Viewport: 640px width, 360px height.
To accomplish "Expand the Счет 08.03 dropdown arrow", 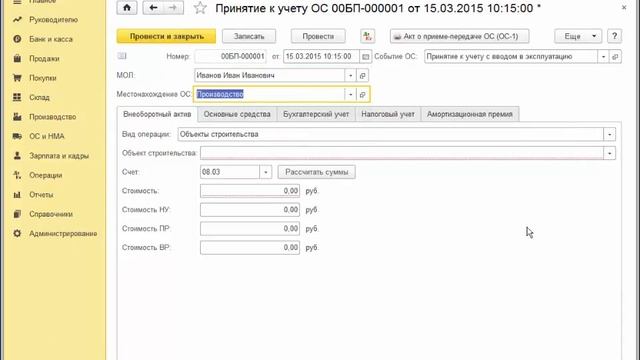I will [266, 172].
